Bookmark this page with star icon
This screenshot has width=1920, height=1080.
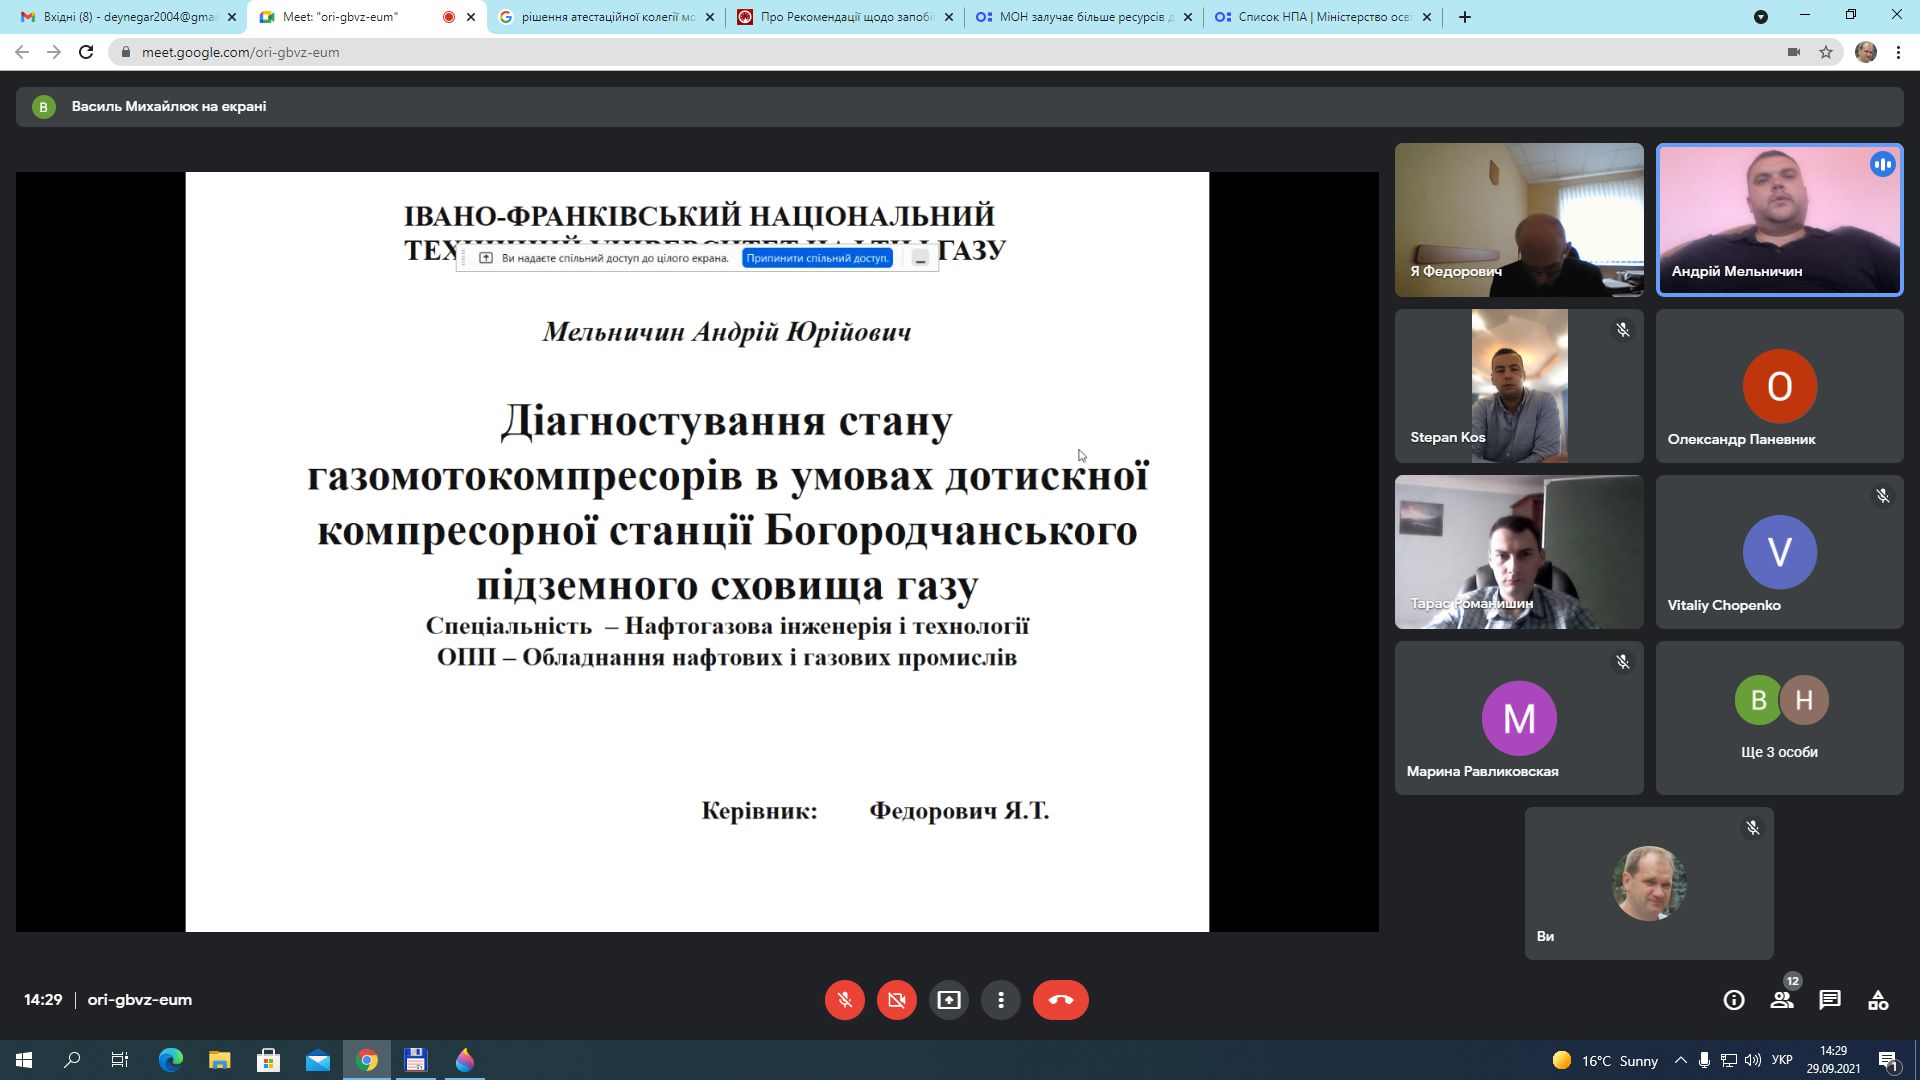point(1825,52)
